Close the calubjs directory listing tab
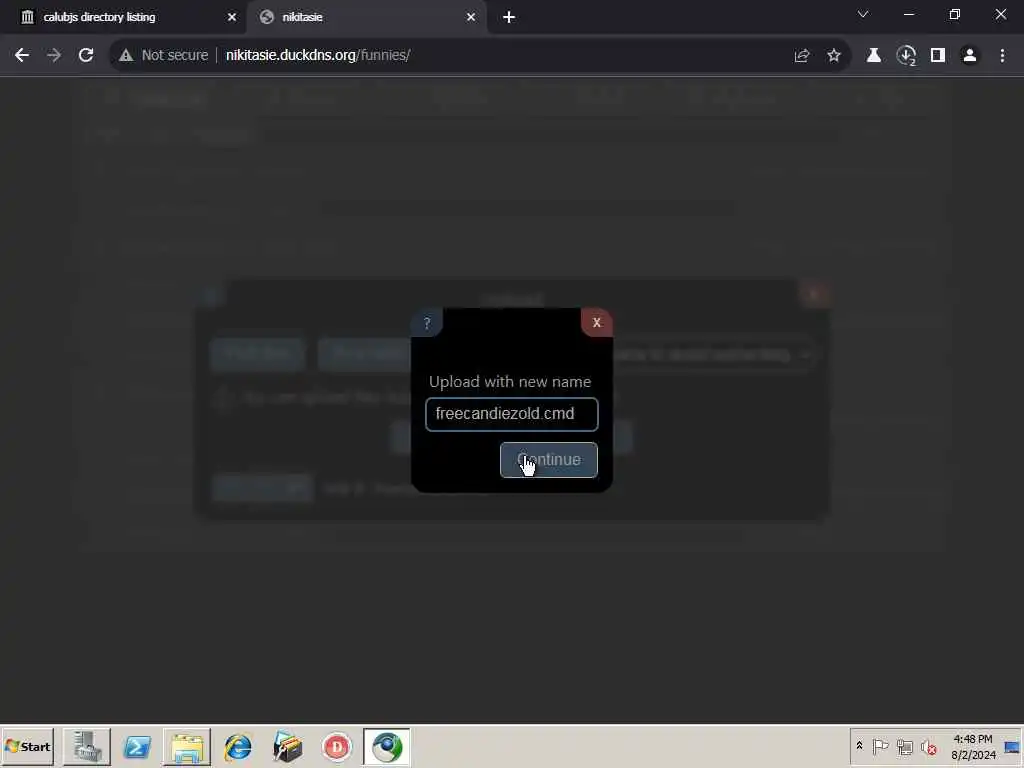 [x=232, y=17]
